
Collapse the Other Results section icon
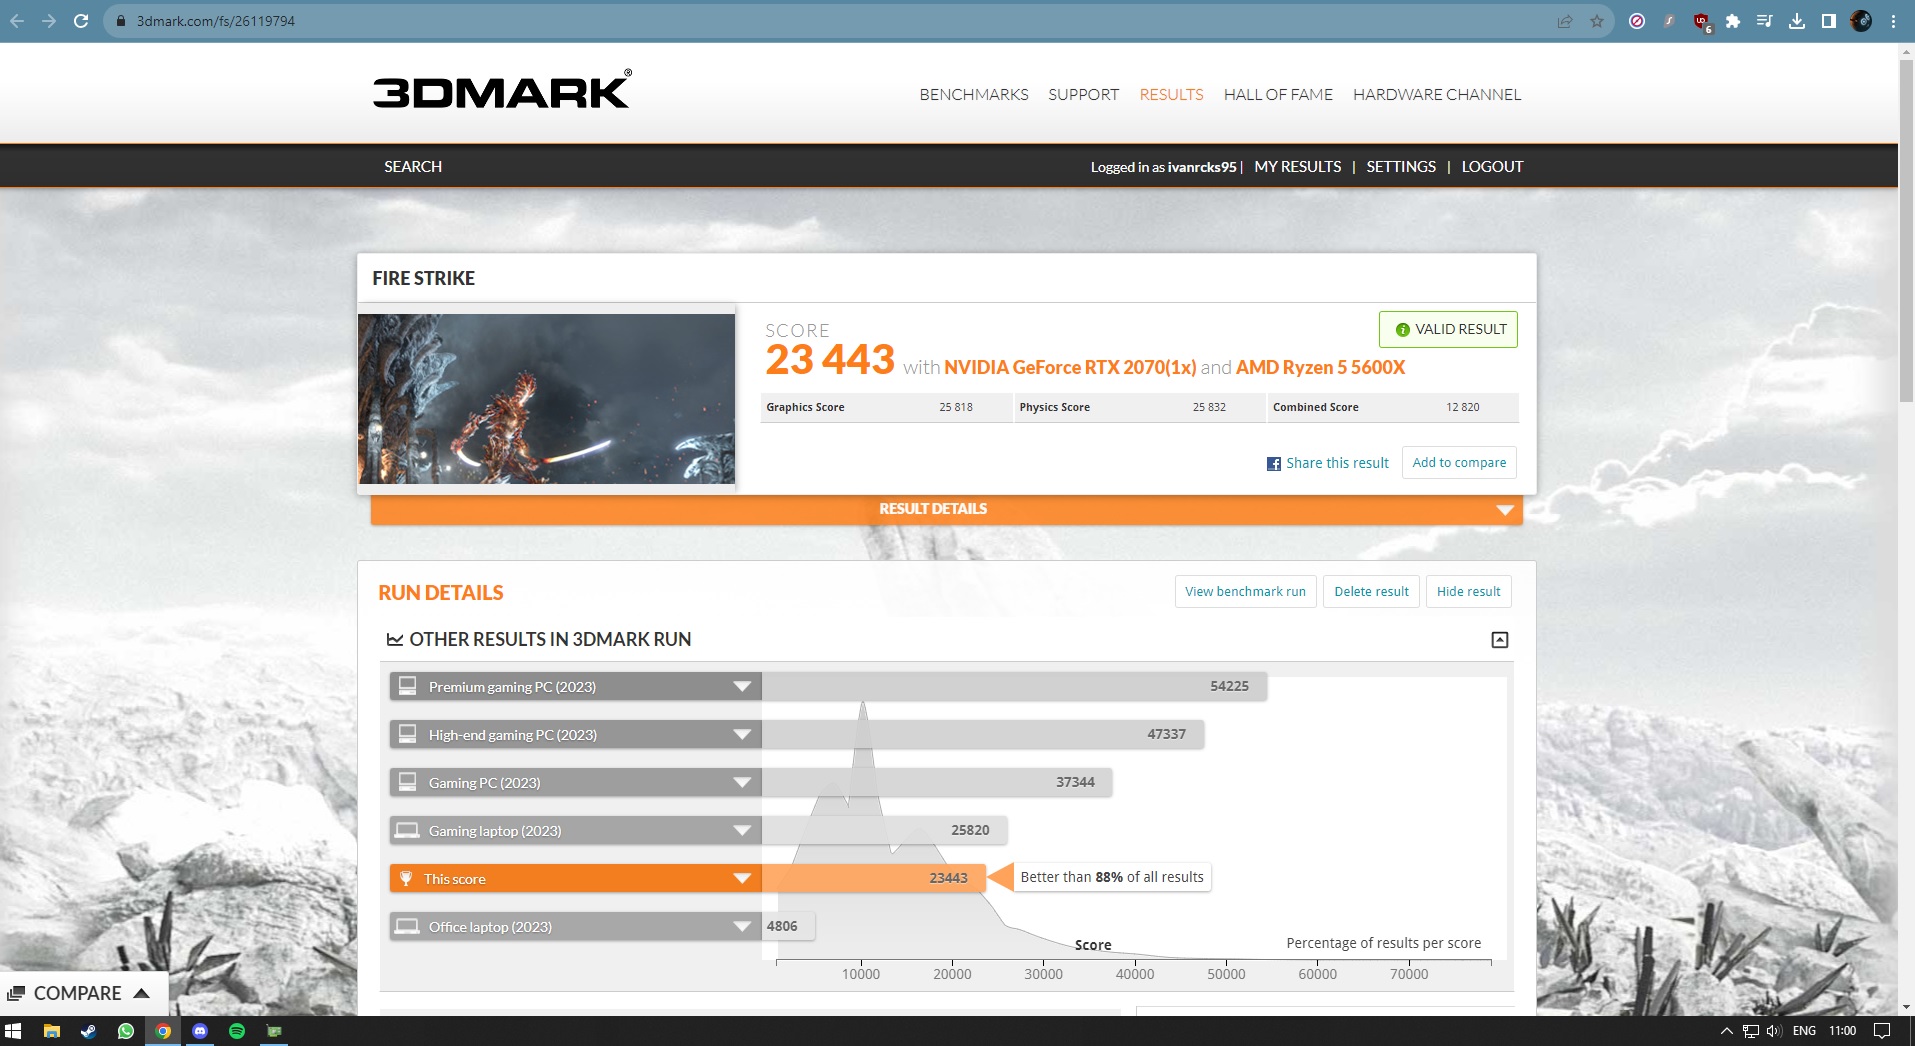point(1500,640)
